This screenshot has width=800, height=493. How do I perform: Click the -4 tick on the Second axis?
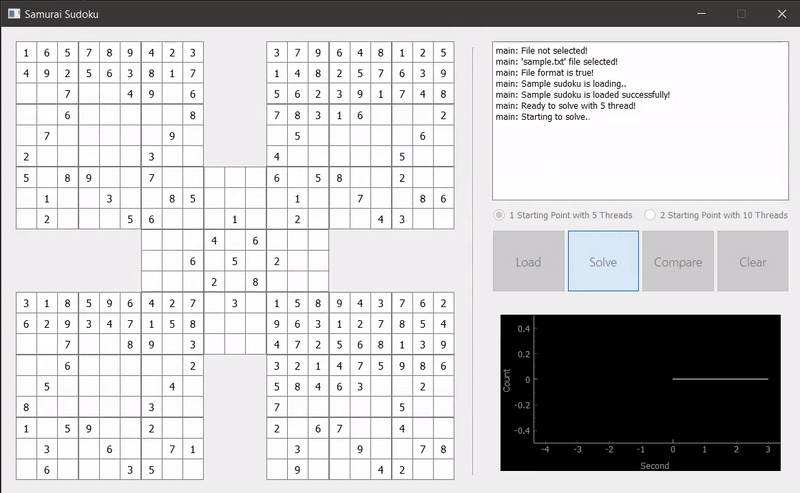545,449
